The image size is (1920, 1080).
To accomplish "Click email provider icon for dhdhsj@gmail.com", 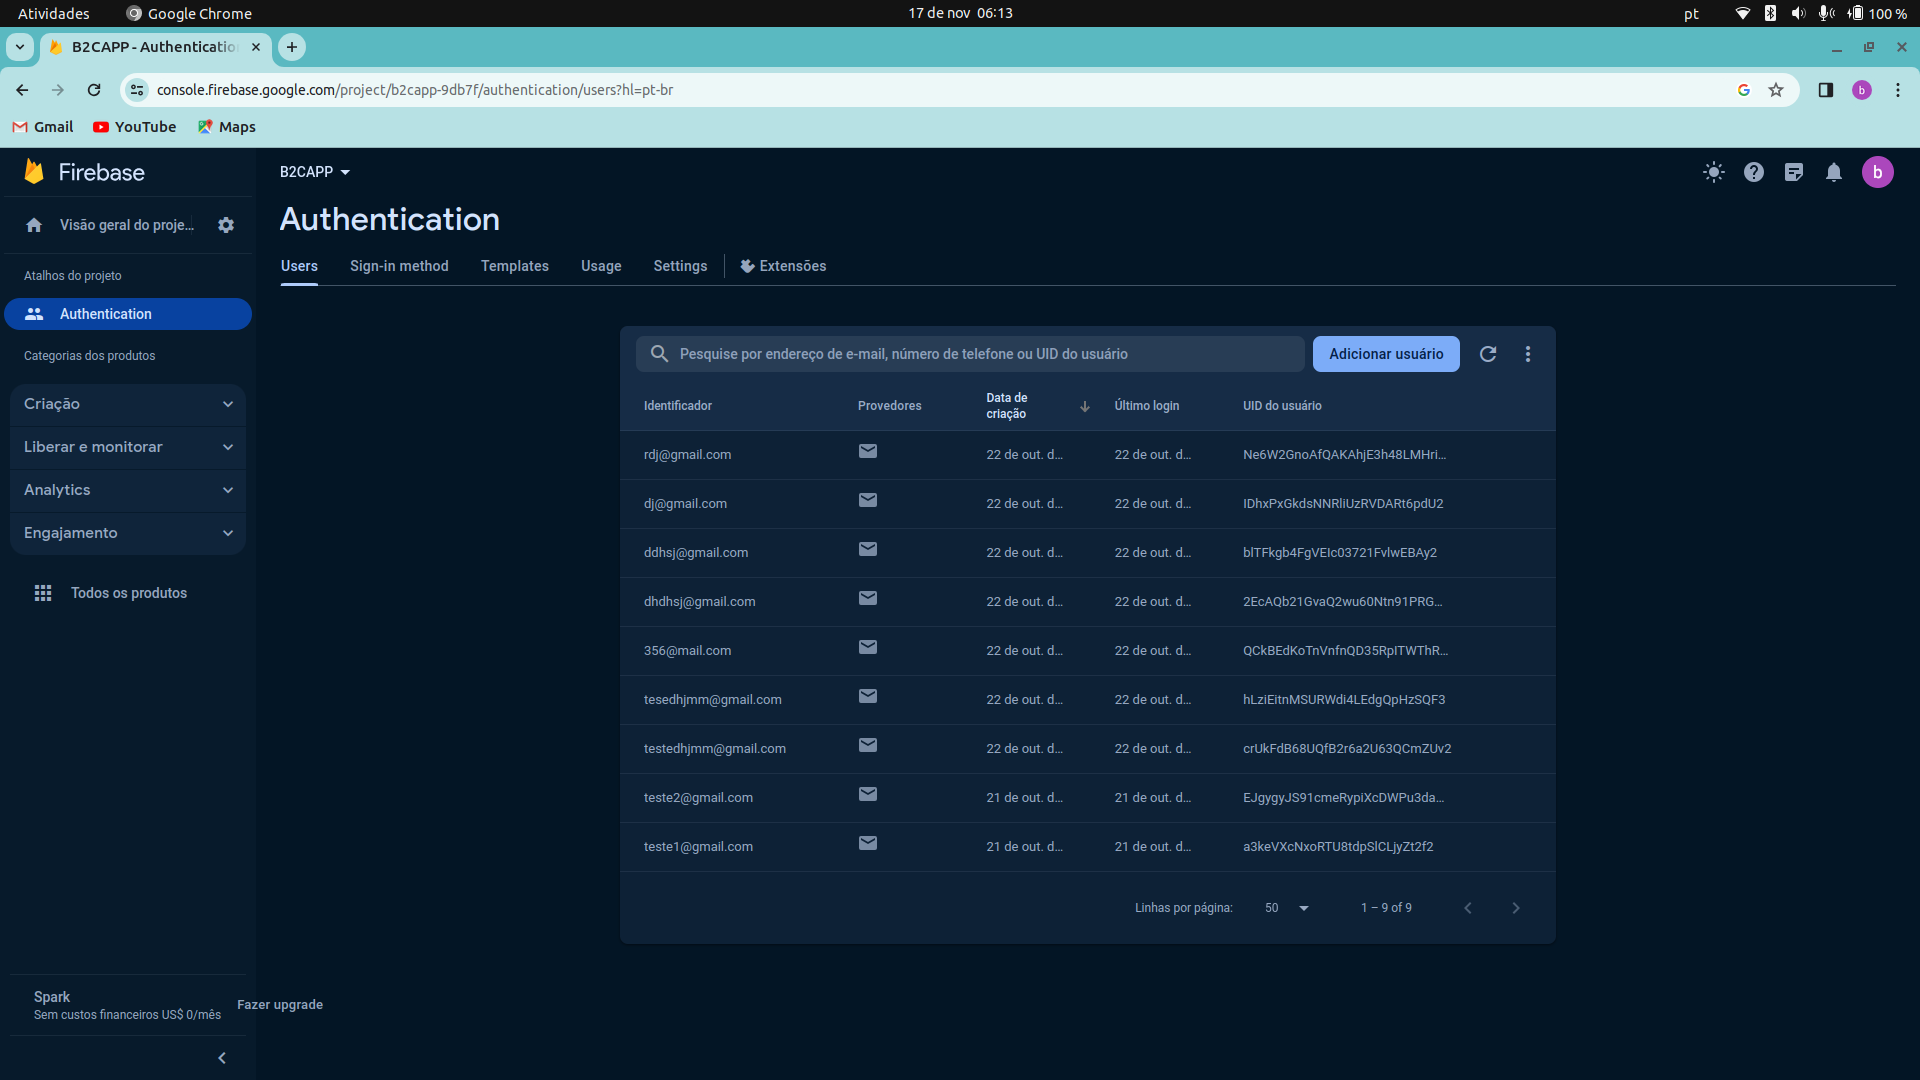I will [868, 598].
